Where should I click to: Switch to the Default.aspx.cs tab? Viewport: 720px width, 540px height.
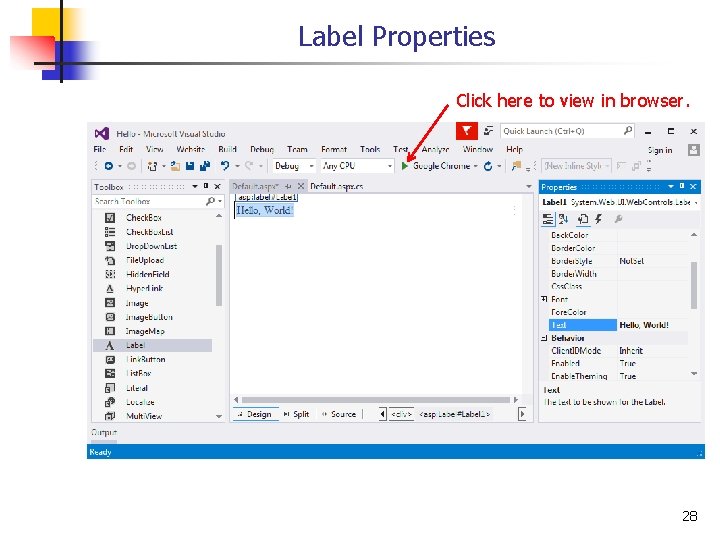[x=337, y=186]
